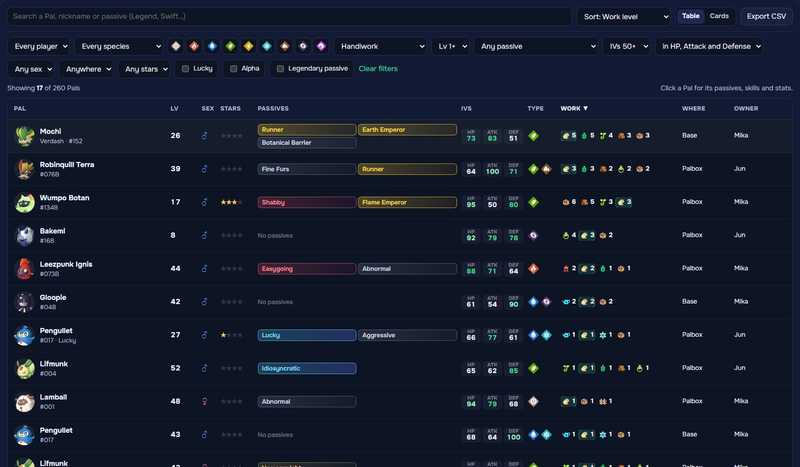This screenshot has height=467, width=800.
Task: Click Robinquill Terra's Fine Furs passive tag
Action: click(307, 169)
